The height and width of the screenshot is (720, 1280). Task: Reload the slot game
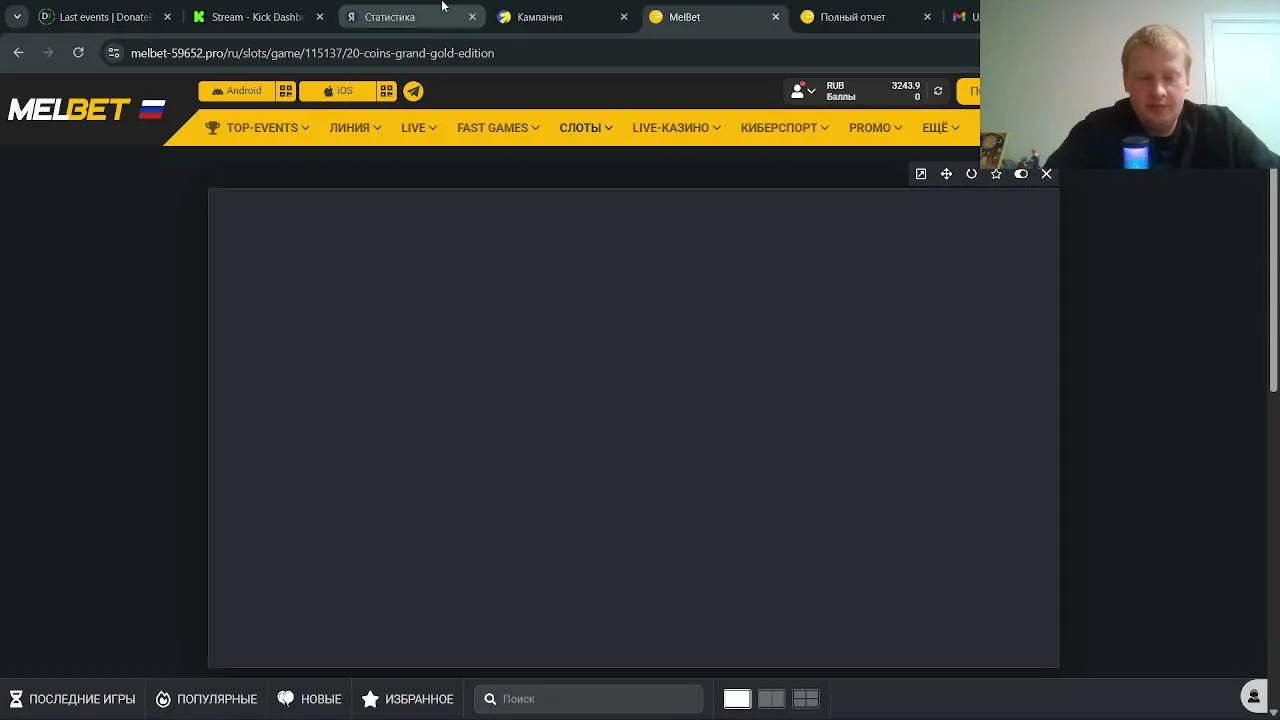[x=971, y=174]
